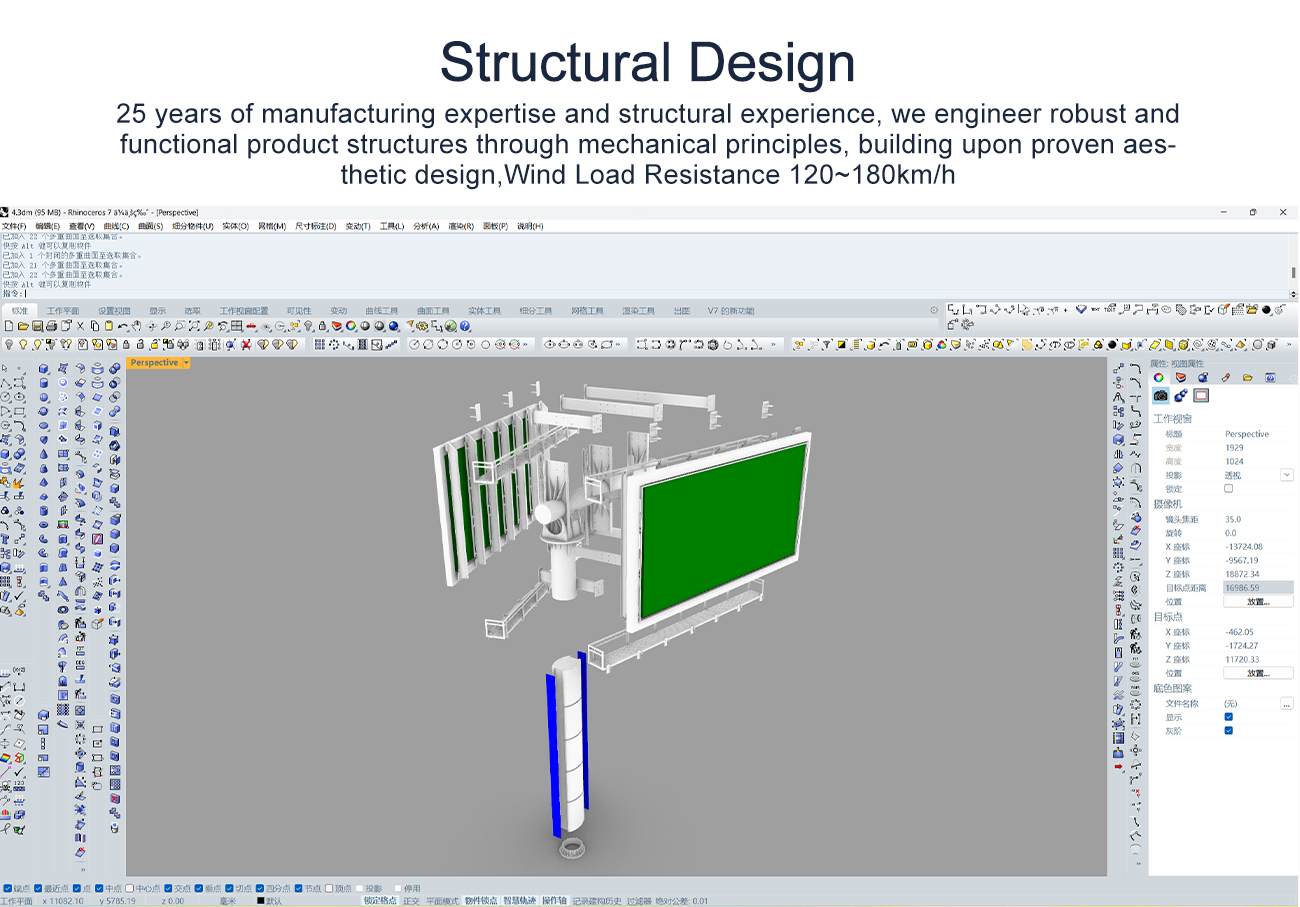Click the Open file folder icon

click(x=23, y=326)
